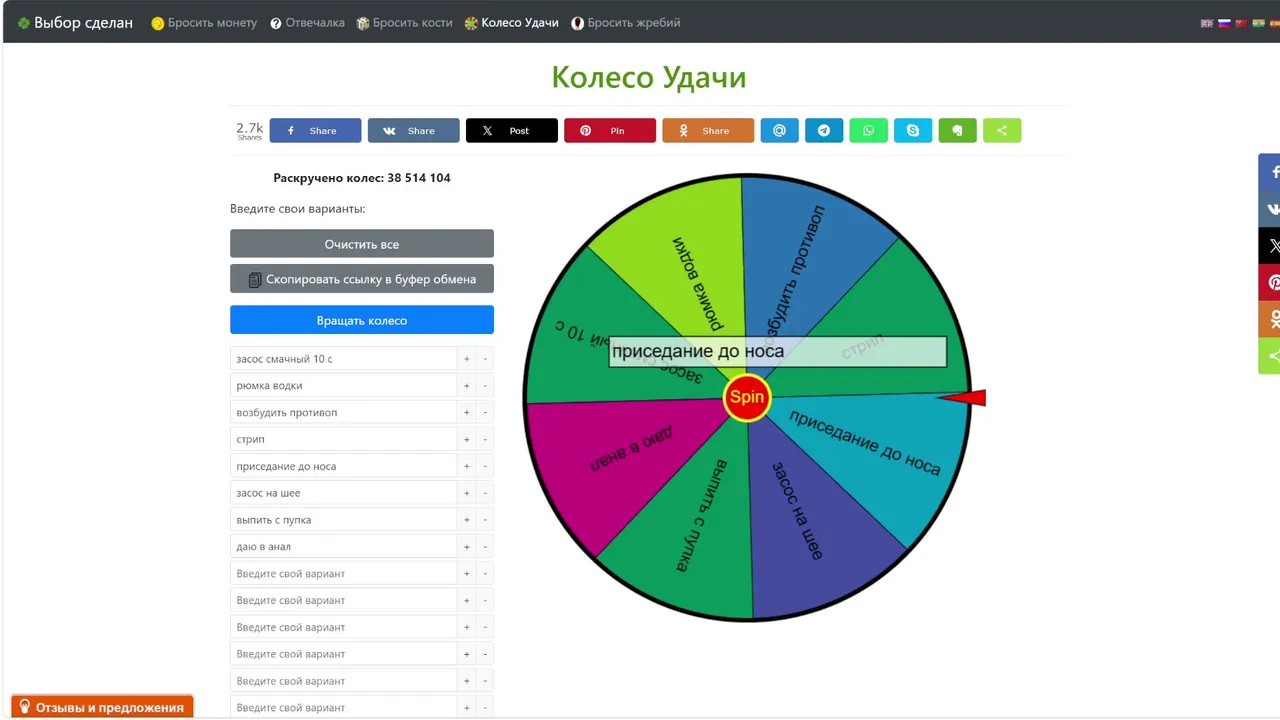The height and width of the screenshot is (720, 1280).
Task: Go to Отвечалка in the navbar
Action: pyautogui.click(x=307, y=23)
